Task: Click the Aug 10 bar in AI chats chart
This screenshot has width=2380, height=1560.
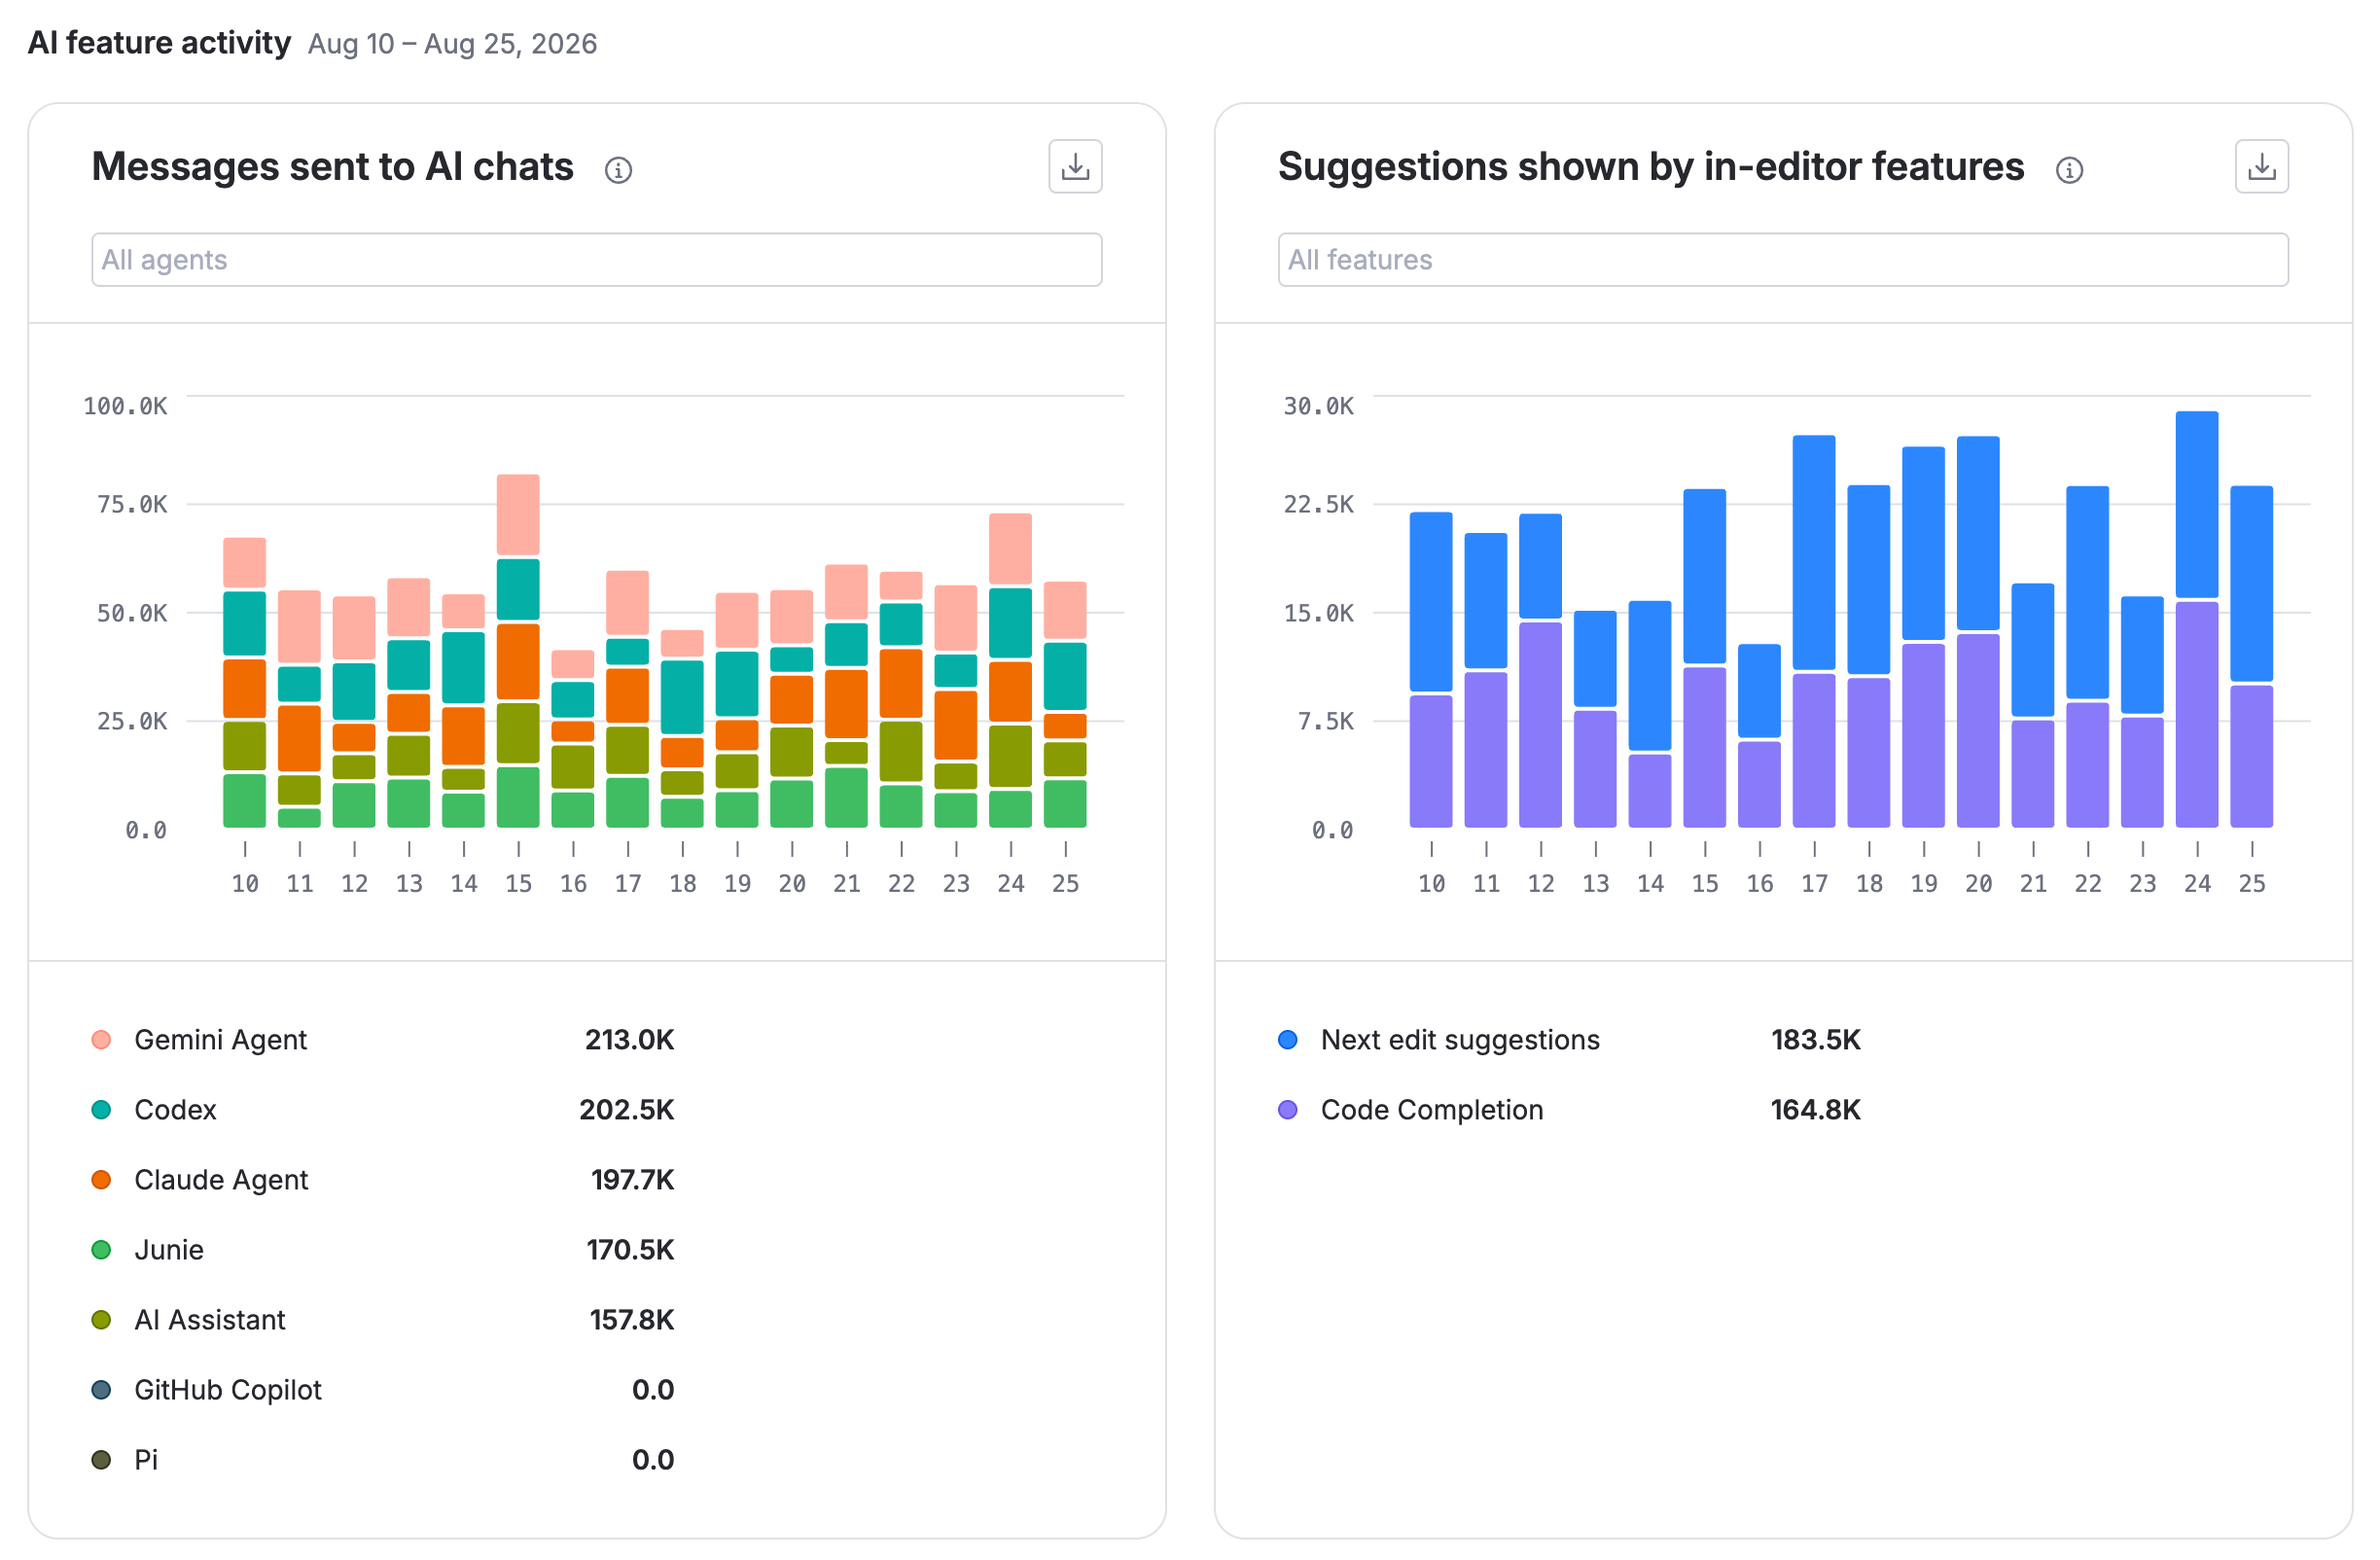Action: [245, 683]
